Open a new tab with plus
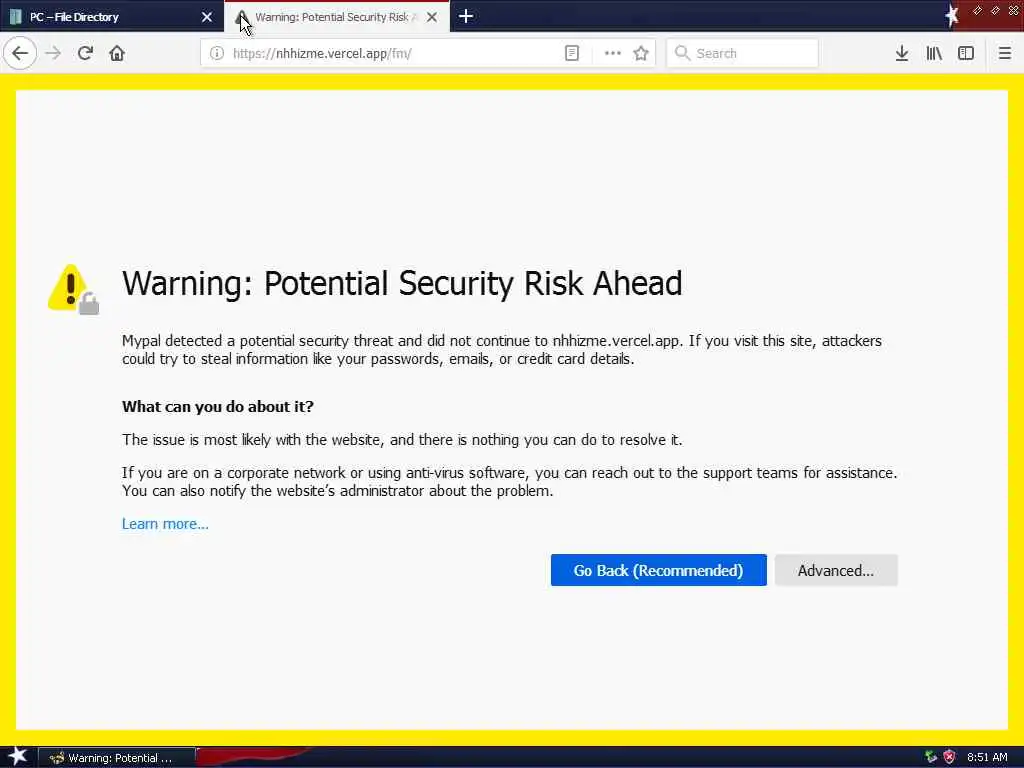This screenshot has width=1024, height=768. pos(466,16)
